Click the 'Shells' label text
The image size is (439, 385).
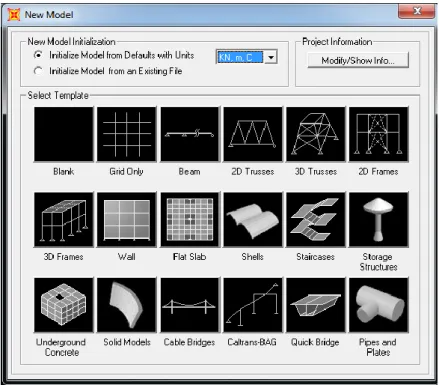click(x=252, y=257)
